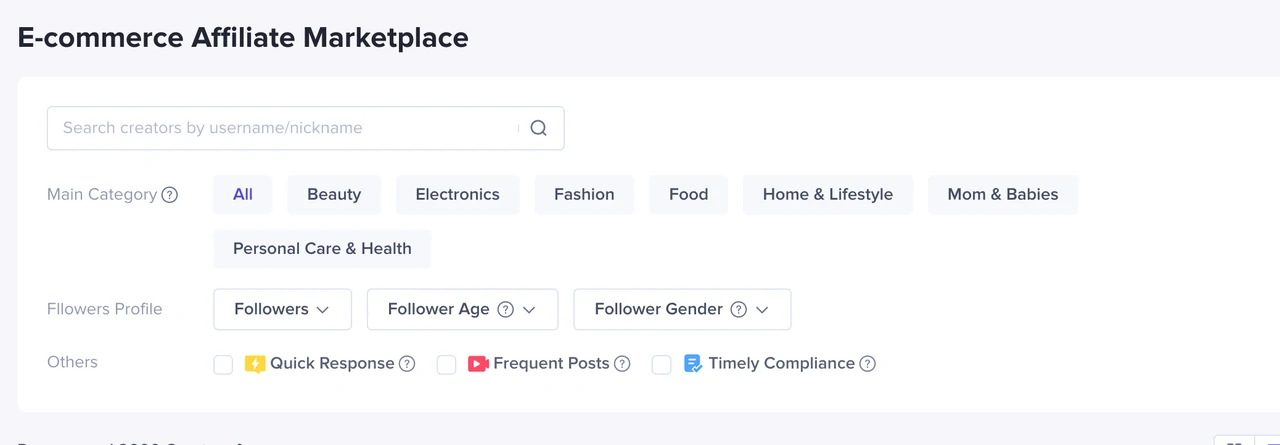The width and height of the screenshot is (1280, 445).
Task: Select the Beauty category filter
Action: (x=334, y=195)
